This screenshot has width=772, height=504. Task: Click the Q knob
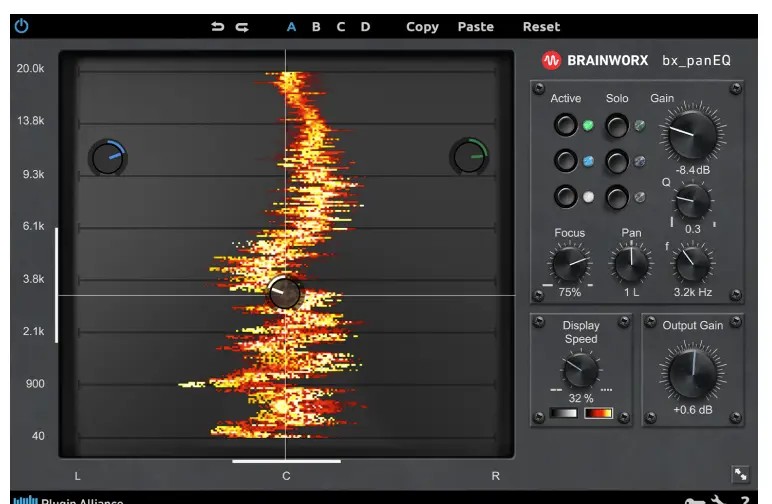click(692, 201)
